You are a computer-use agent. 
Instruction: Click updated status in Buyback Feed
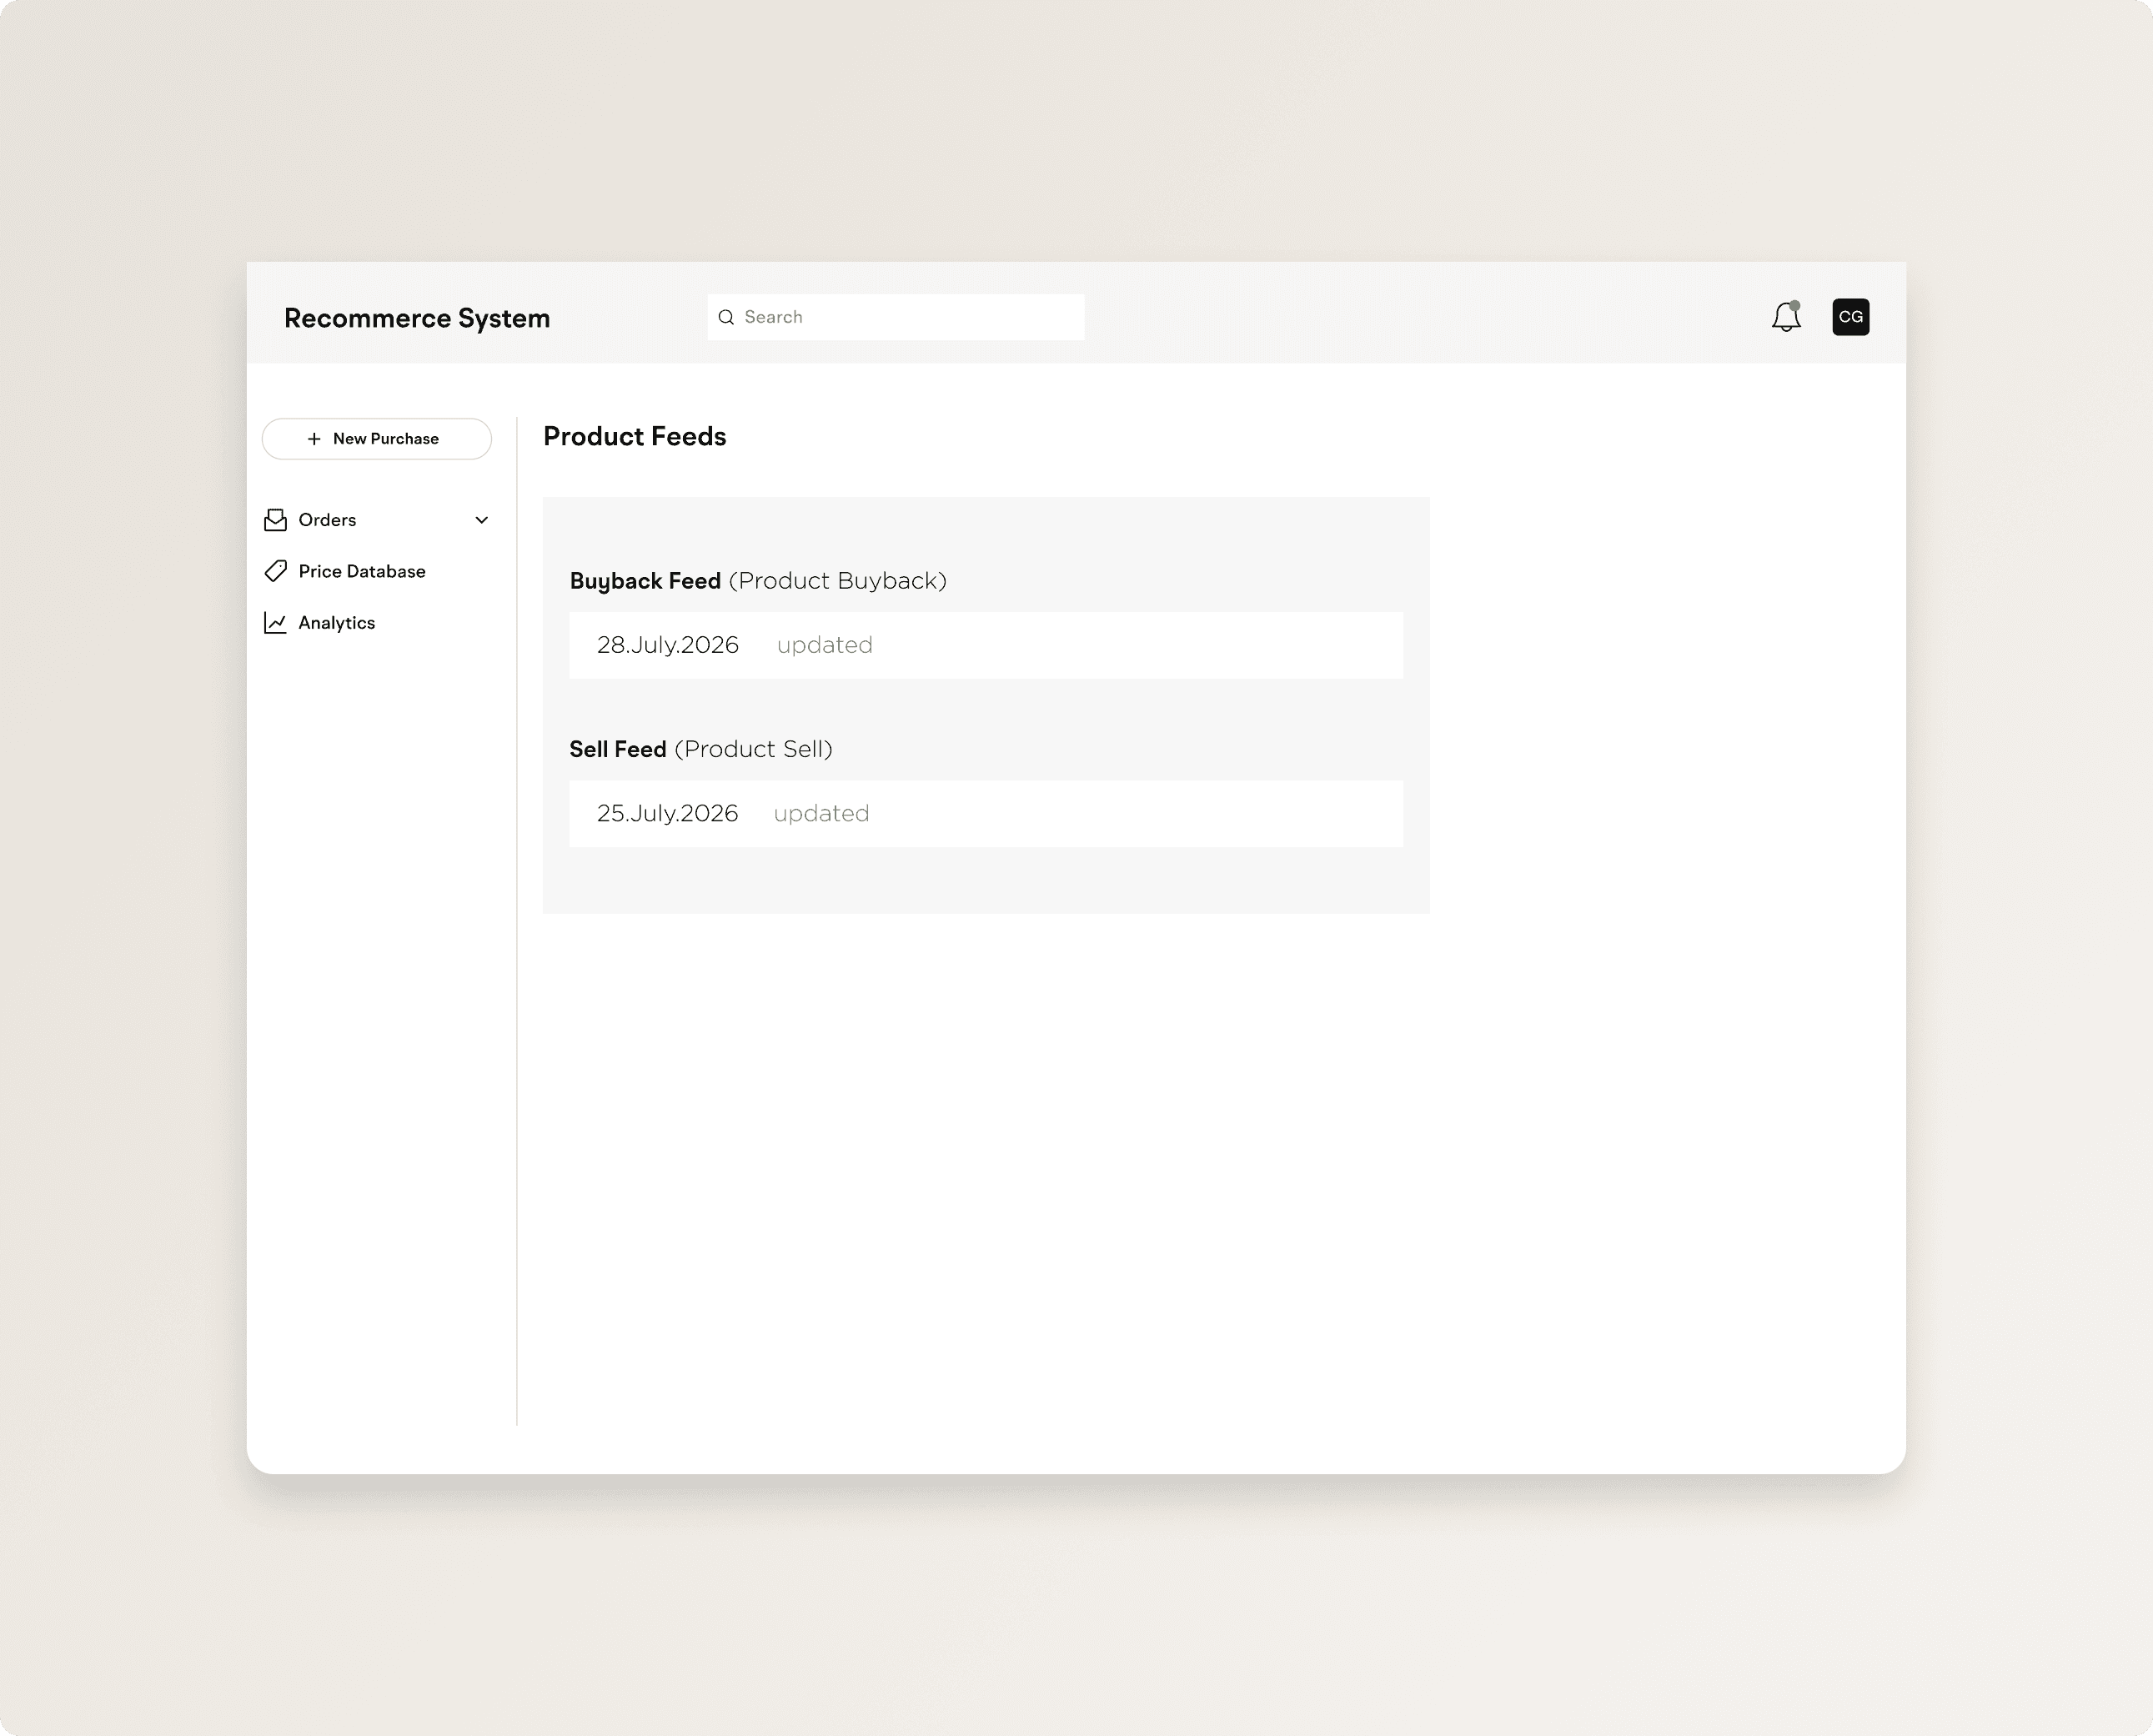pyautogui.click(x=824, y=645)
